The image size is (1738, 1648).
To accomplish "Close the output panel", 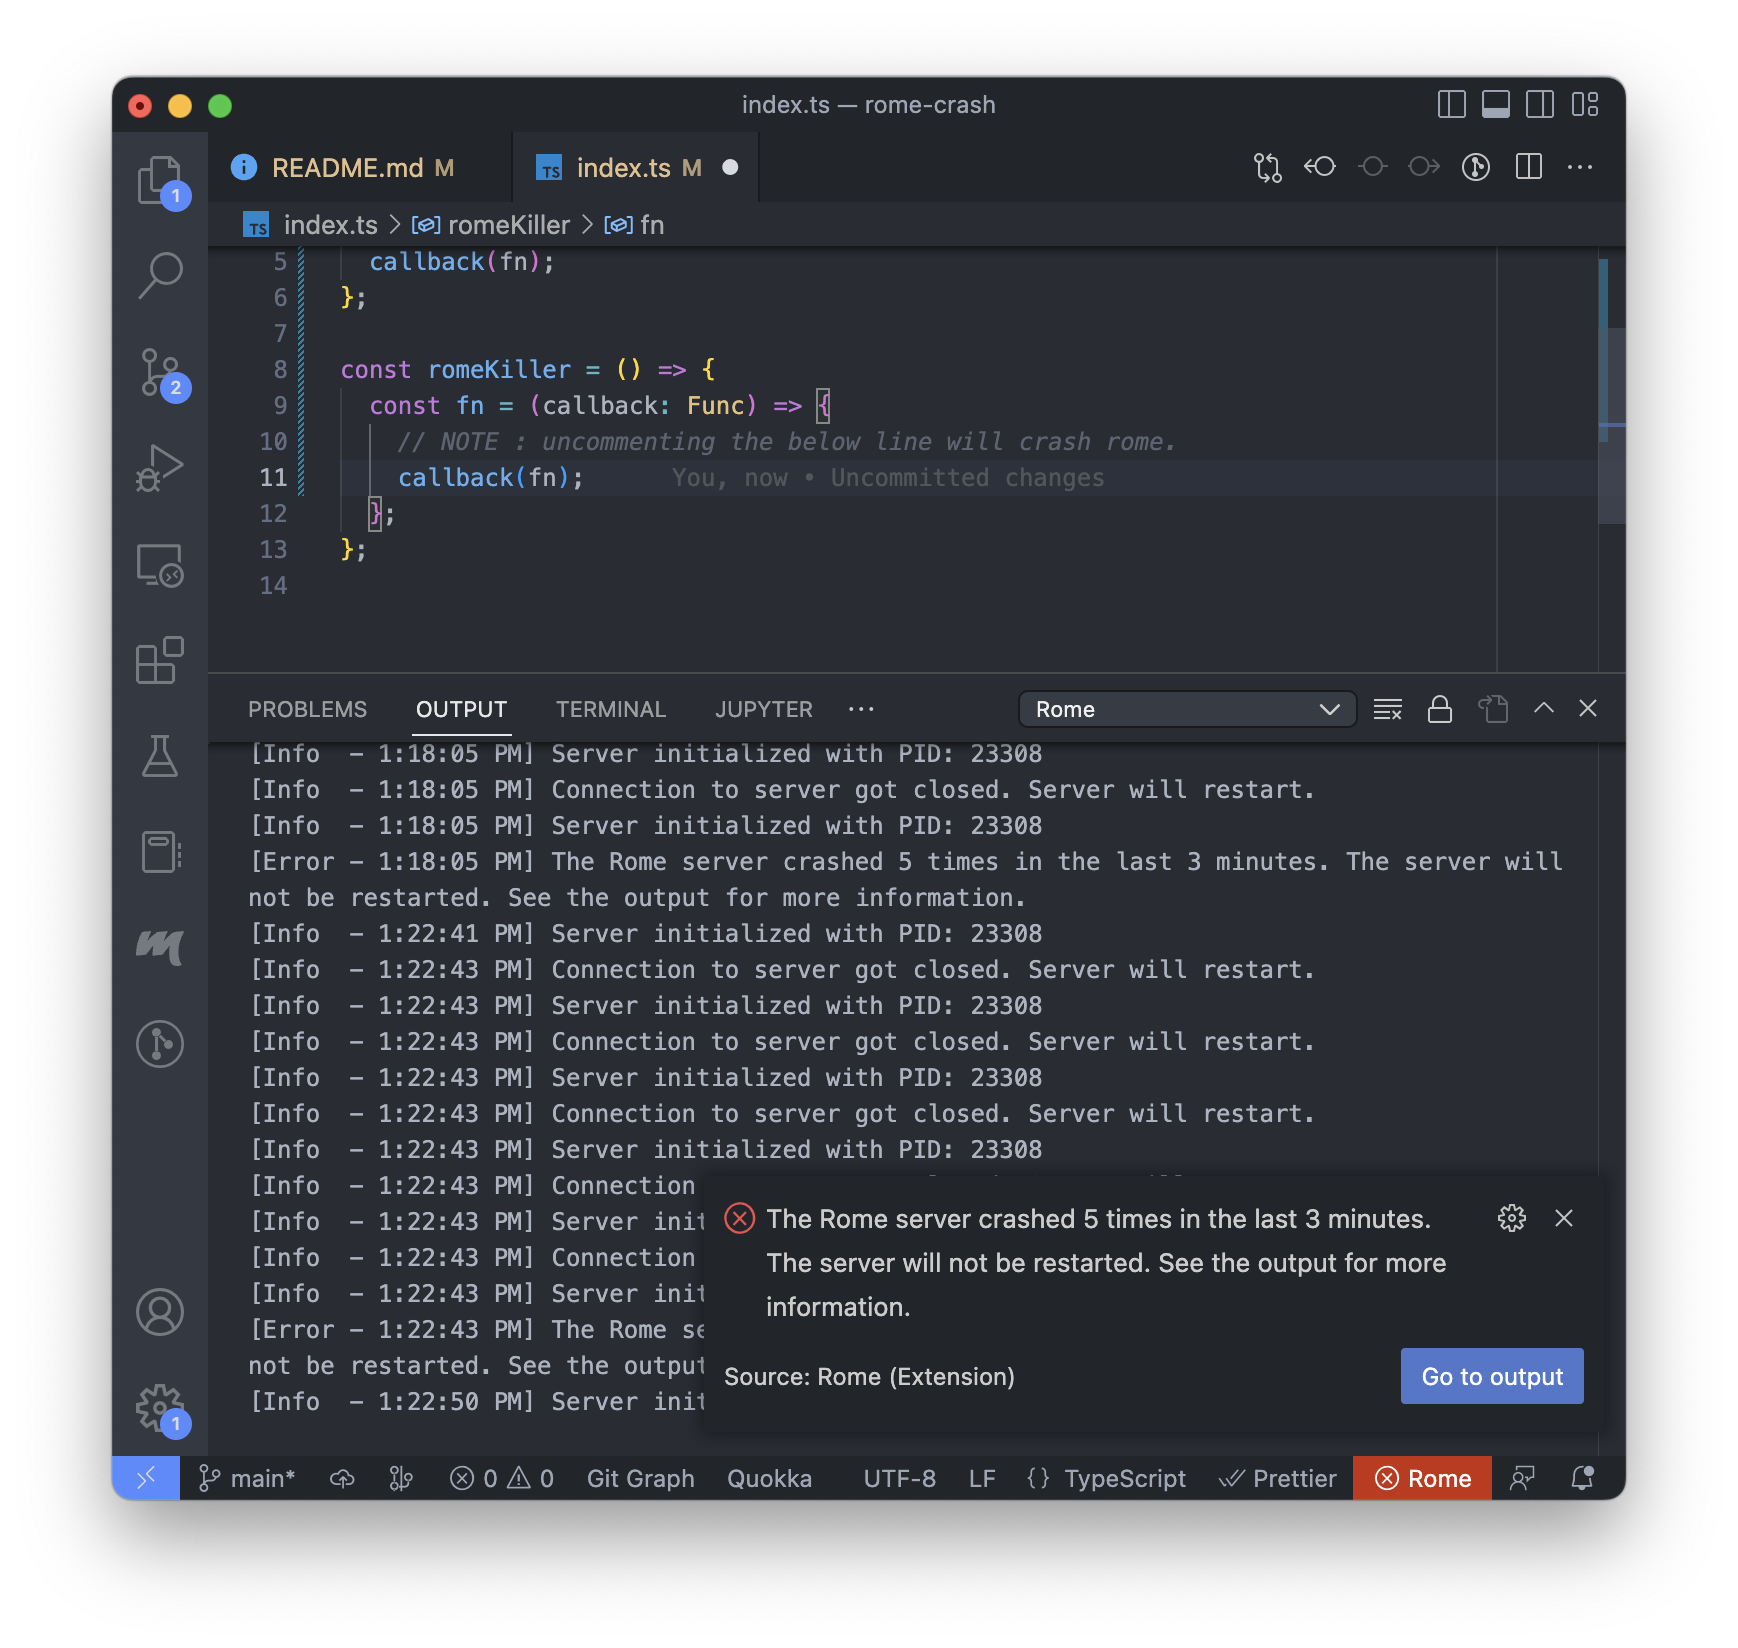I will (x=1588, y=708).
